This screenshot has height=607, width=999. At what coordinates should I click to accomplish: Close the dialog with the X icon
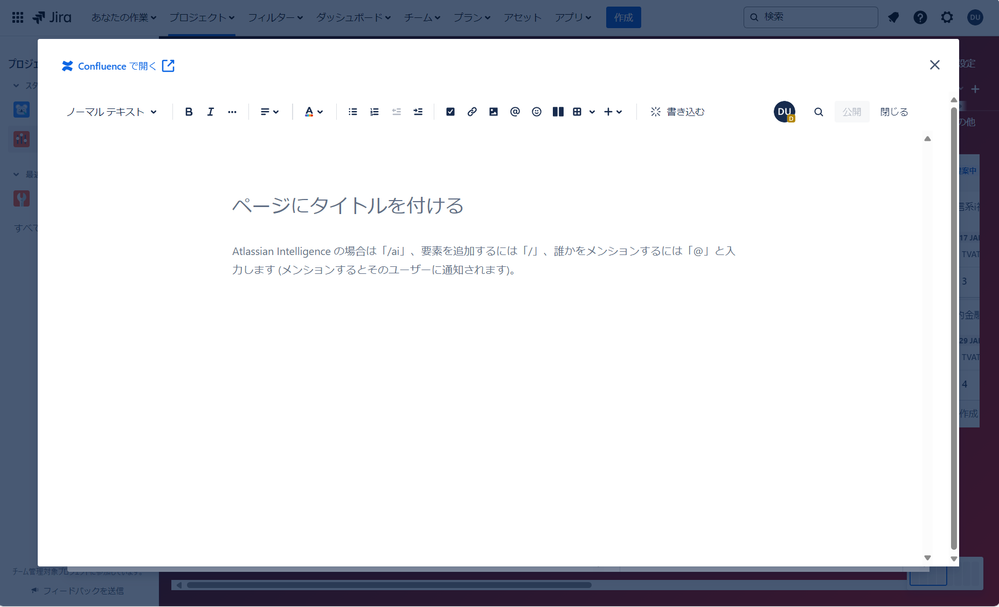pos(935,65)
